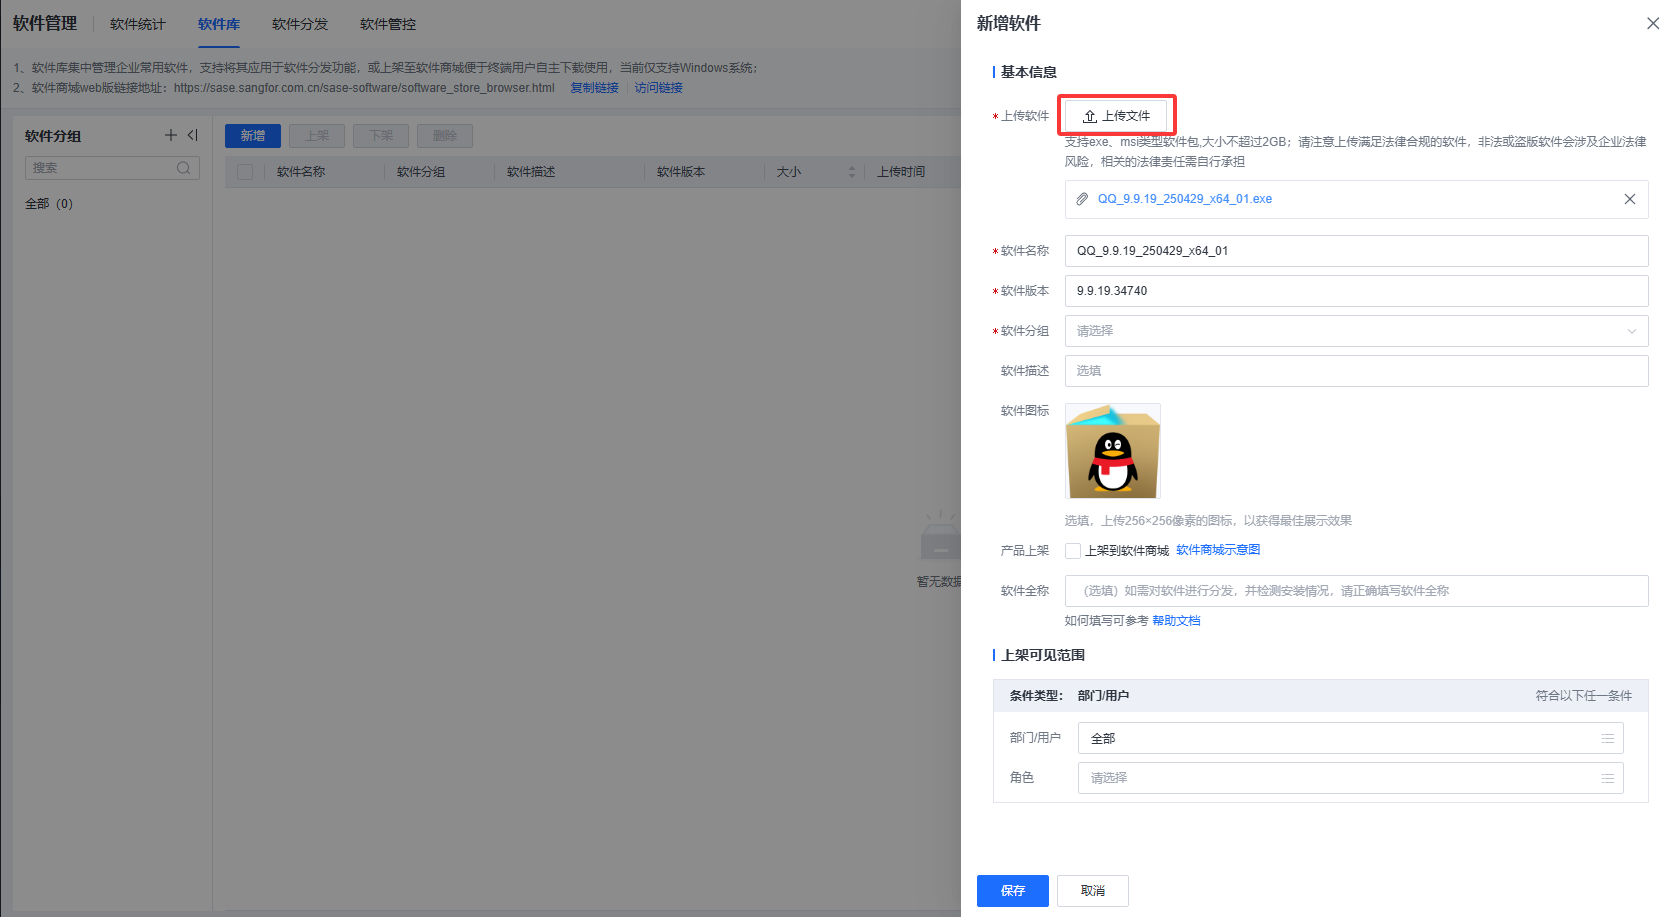Open the 部门/用户 全部 selector
Image resolution: width=1680 pixels, height=917 pixels.
(x=1350, y=738)
